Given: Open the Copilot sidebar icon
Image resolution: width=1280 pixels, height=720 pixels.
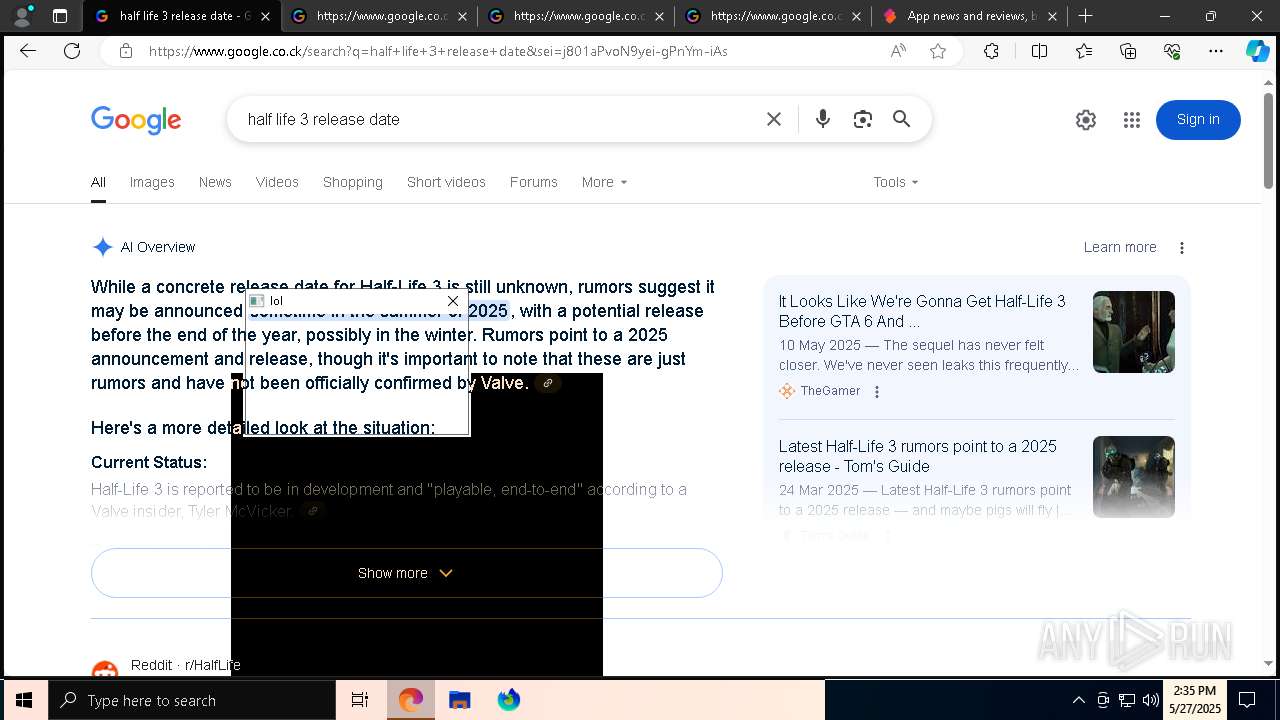Looking at the screenshot, I should point(1257,51).
